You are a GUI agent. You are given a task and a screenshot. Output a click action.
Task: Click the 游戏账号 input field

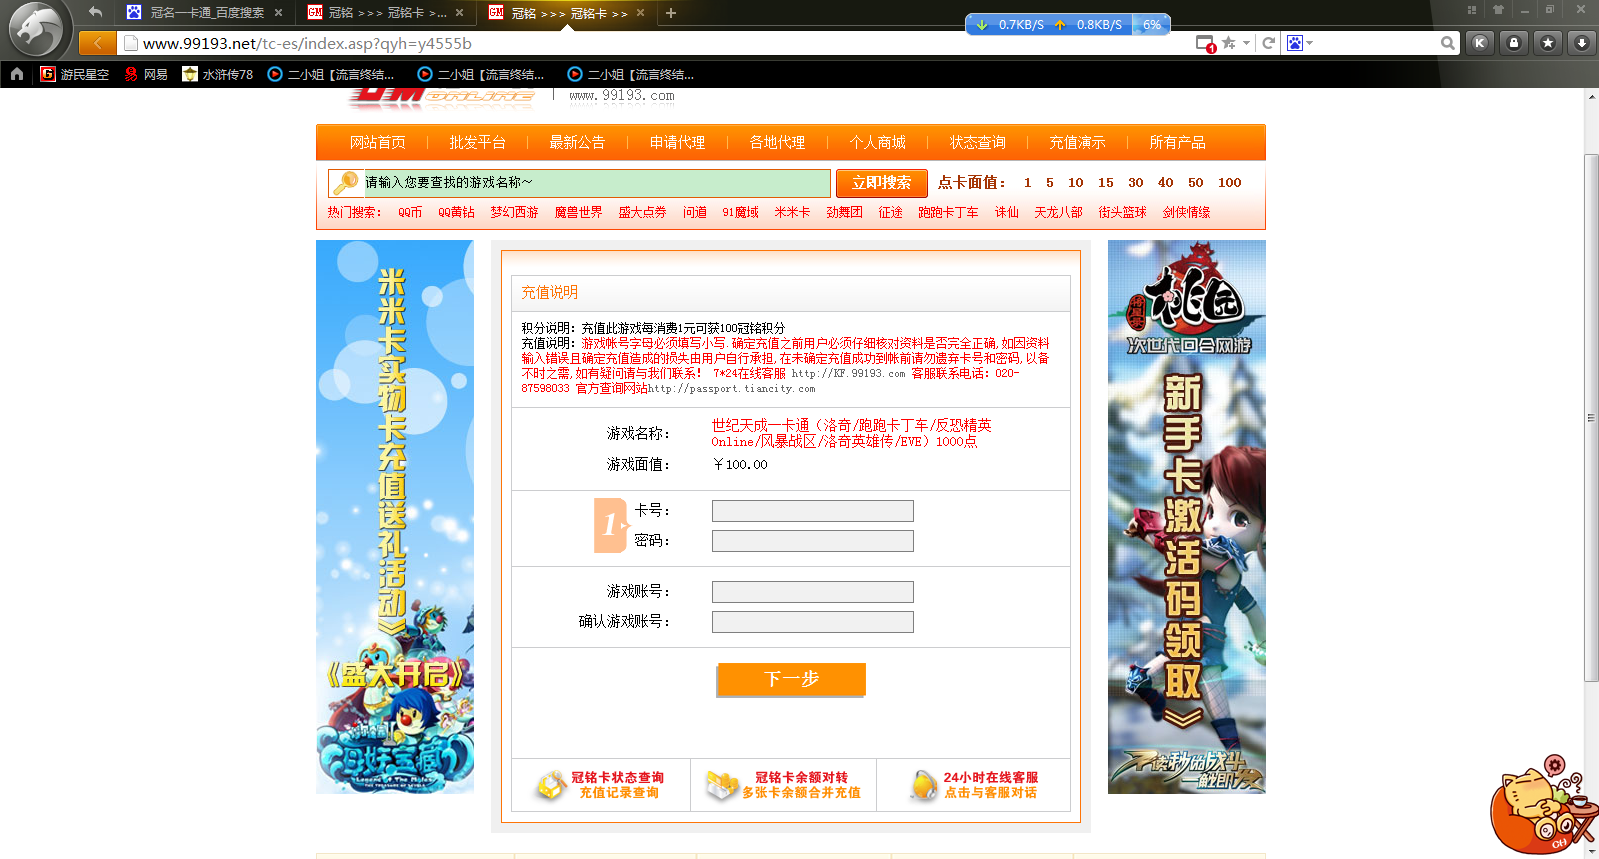[812, 592]
